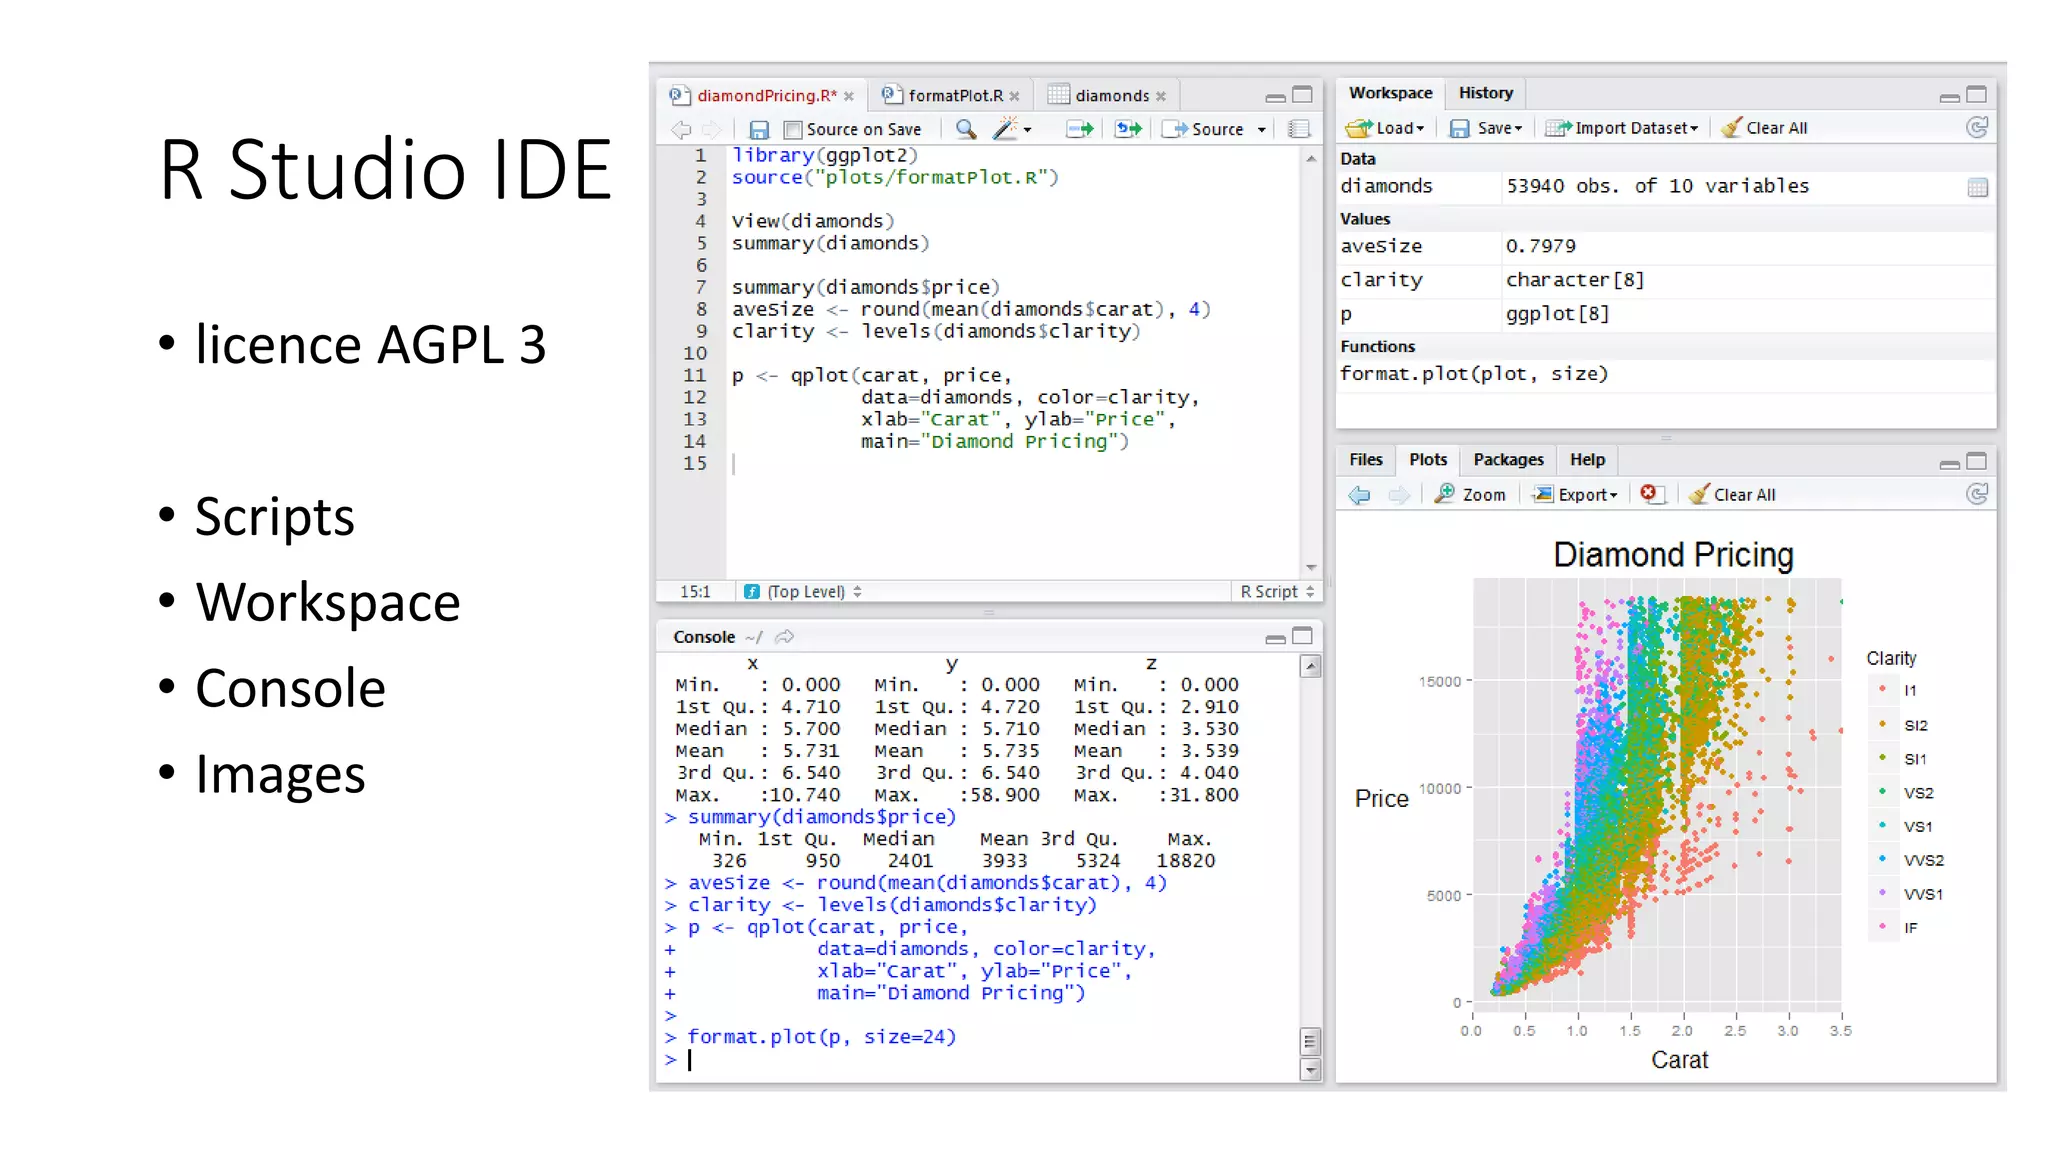Click the run current line icon
Image resolution: width=2048 pixels, height=1152 pixels.
[1079, 129]
